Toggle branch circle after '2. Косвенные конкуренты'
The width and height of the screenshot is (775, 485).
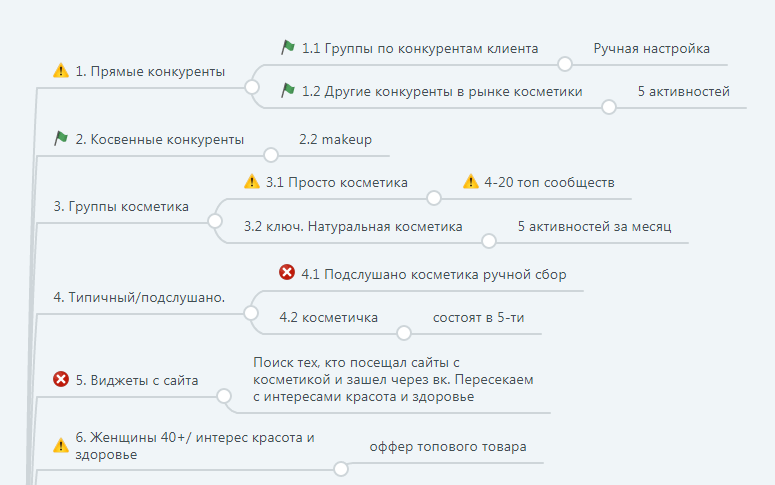(x=270, y=155)
